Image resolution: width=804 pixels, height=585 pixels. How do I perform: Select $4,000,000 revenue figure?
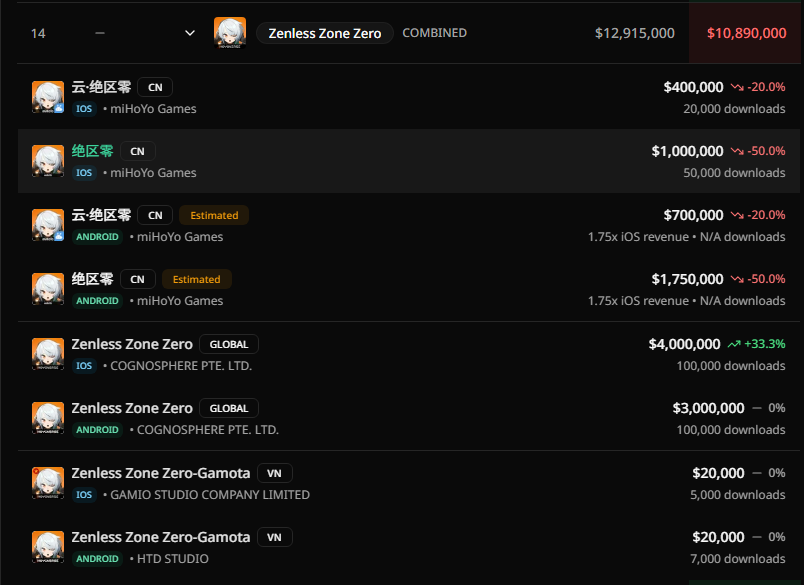coord(684,344)
